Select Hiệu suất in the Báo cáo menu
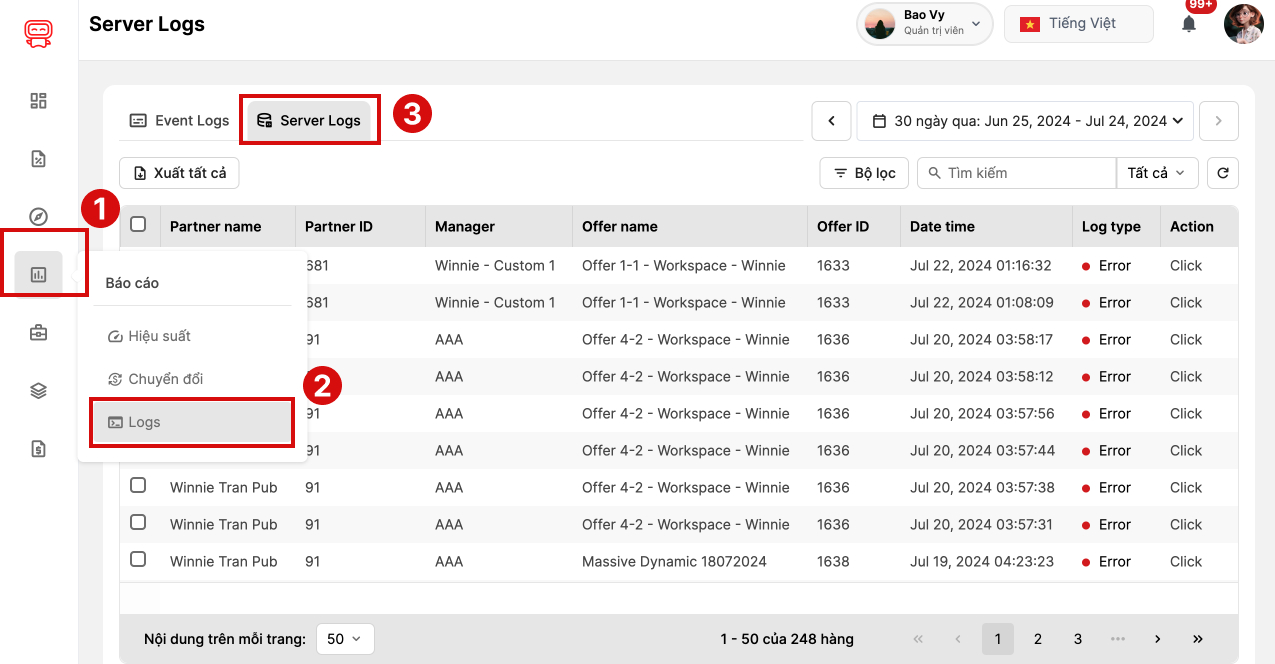Viewport: 1275px width, 664px height. pos(160,335)
